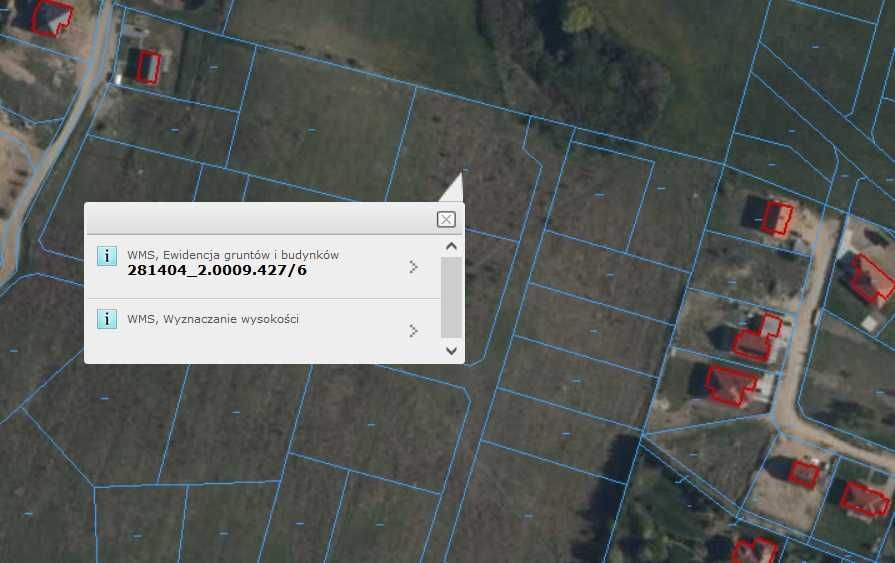Click the WMS, Wyznaczanie wysokości label
Screen dimensions: 895x563
point(213,319)
